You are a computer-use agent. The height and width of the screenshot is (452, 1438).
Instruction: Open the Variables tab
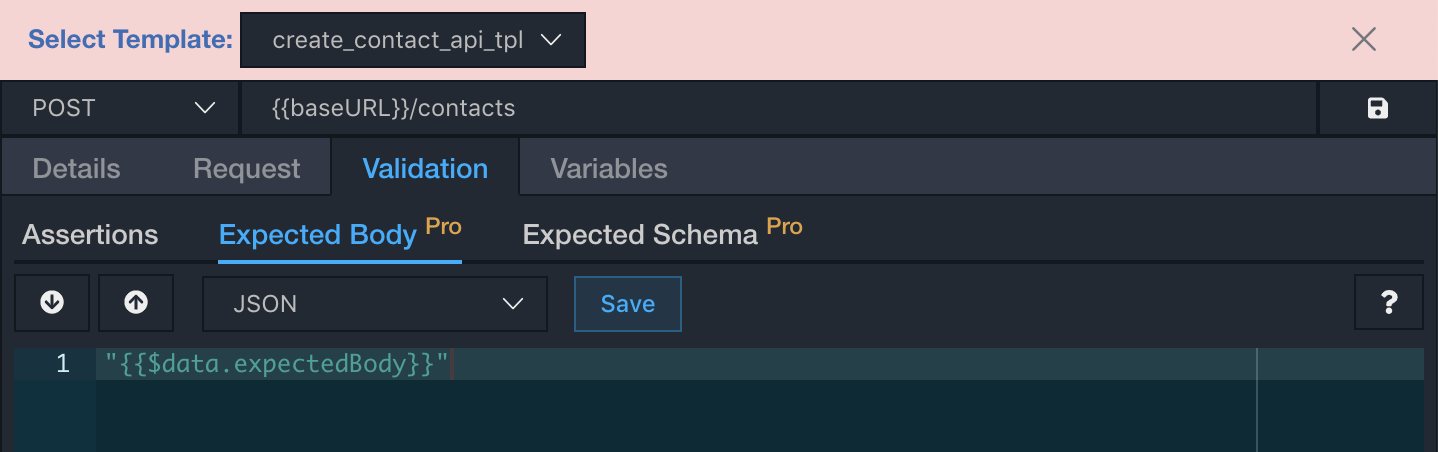609,168
